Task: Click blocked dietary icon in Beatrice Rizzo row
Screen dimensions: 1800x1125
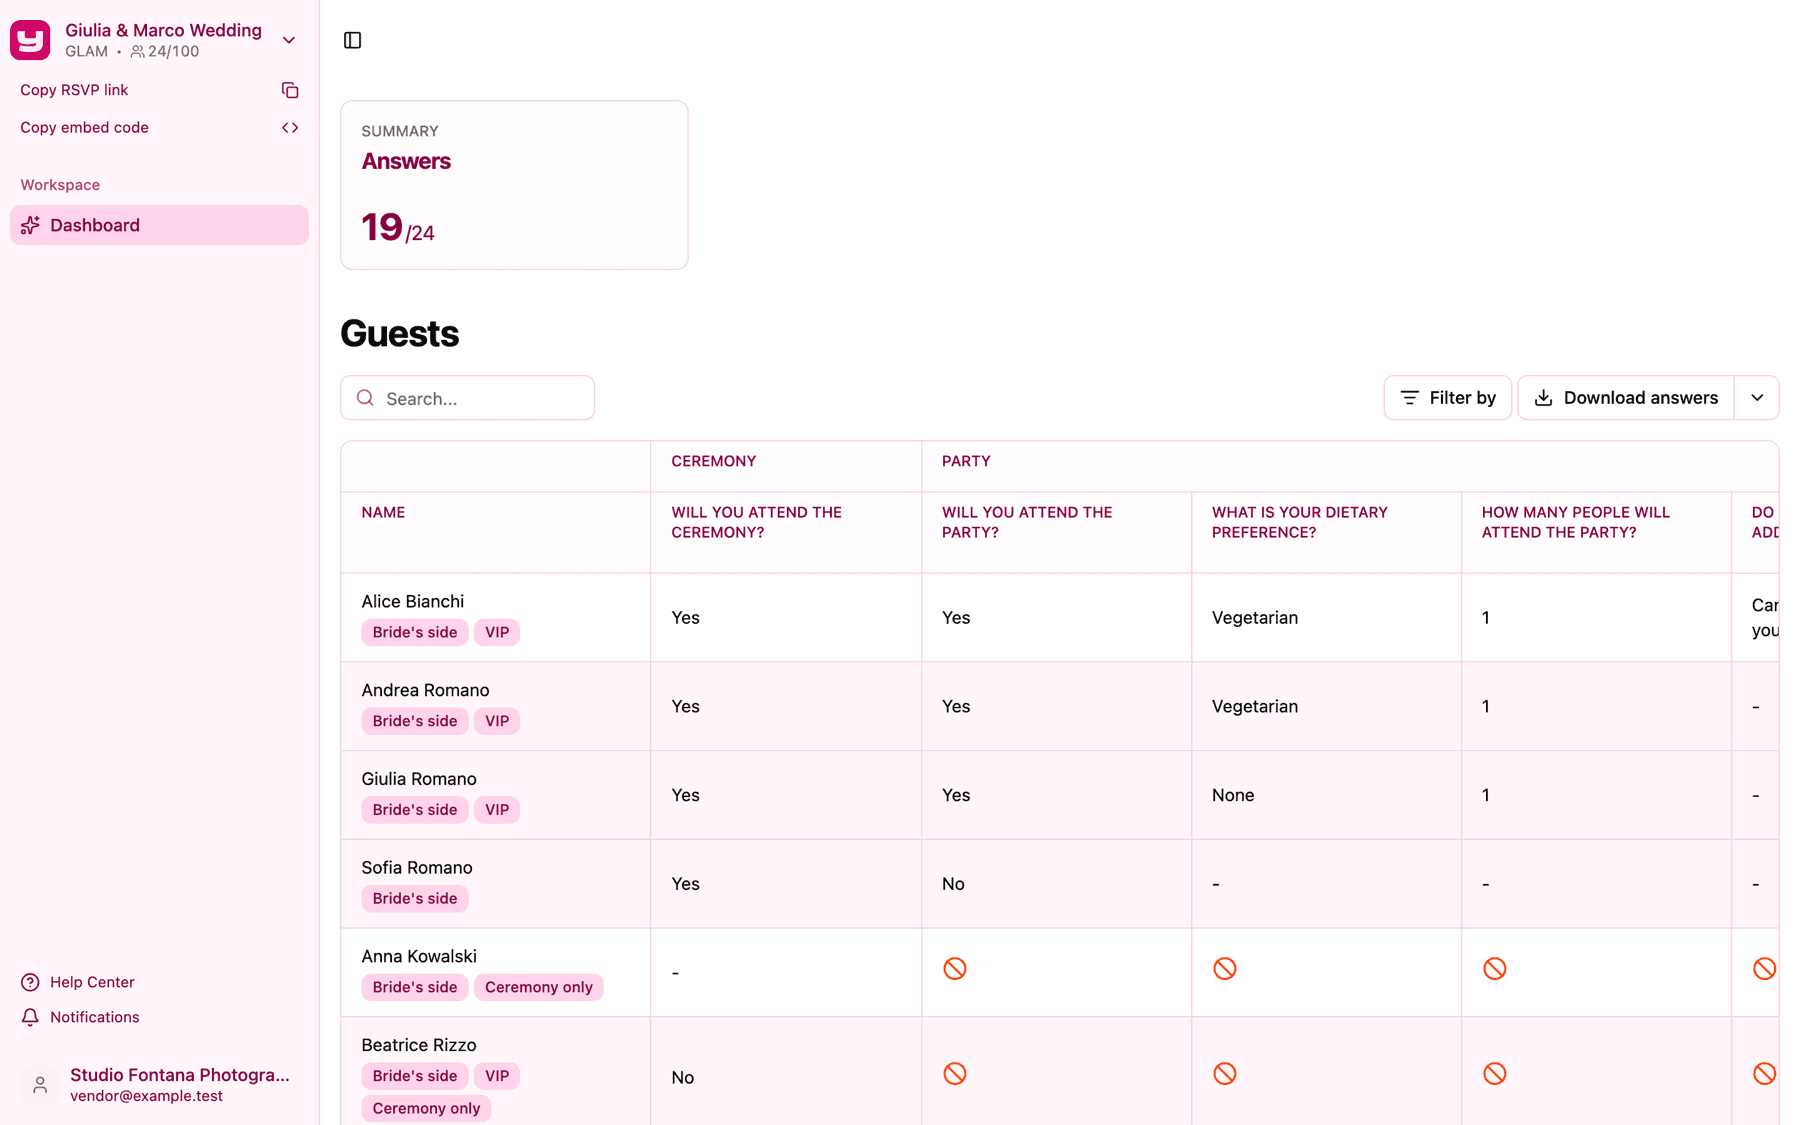Action: (1225, 1074)
